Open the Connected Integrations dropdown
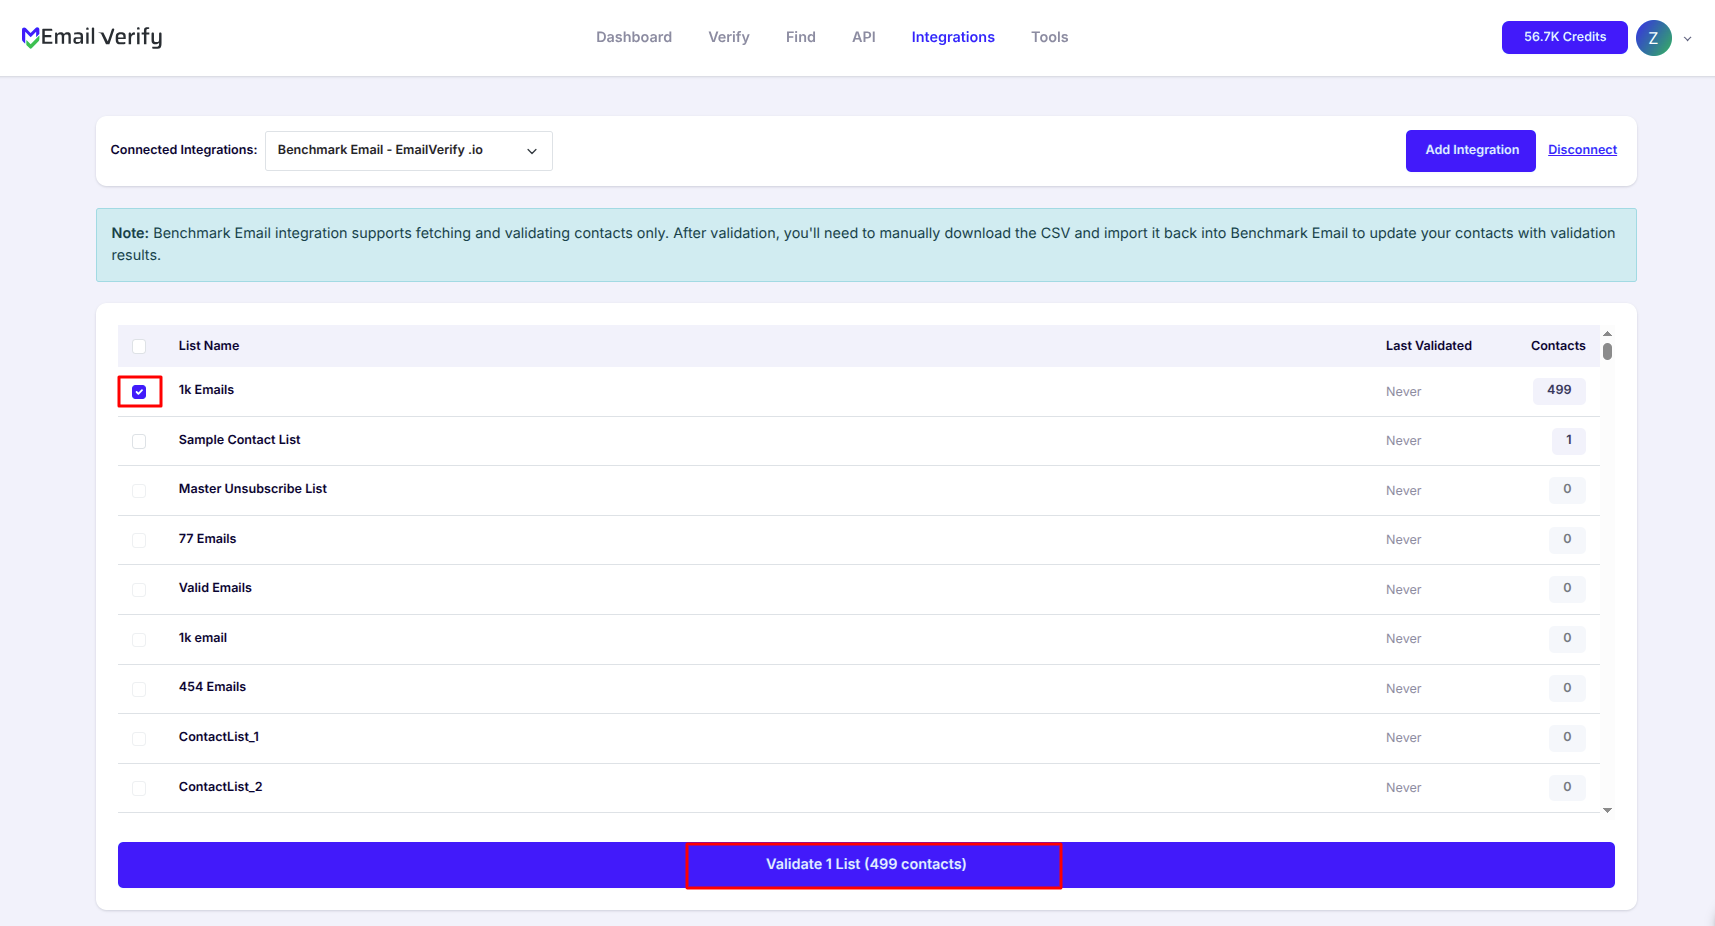1715x926 pixels. pyautogui.click(x=408, y=150)
